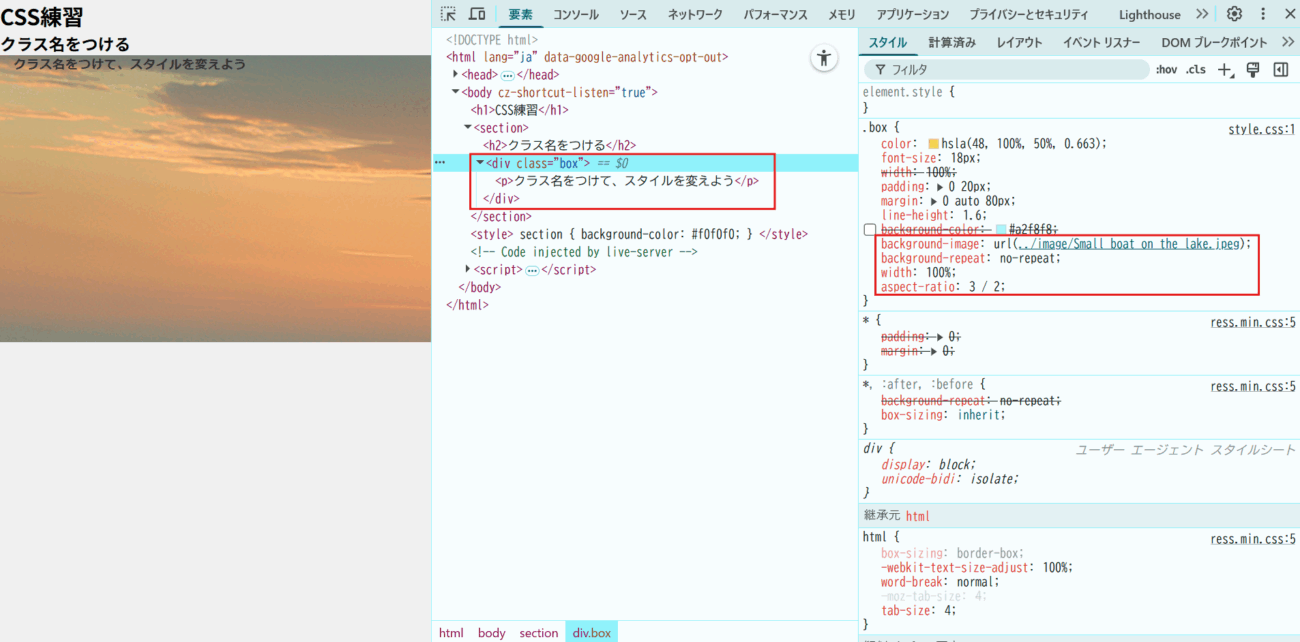Toggle the .cls class editor button
Viewport: 1300px width, 642px height.
tap(1195, 70)
